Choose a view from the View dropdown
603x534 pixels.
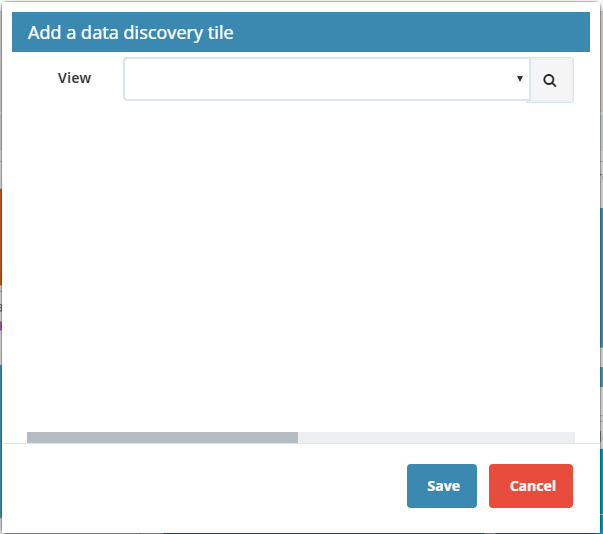326,79
